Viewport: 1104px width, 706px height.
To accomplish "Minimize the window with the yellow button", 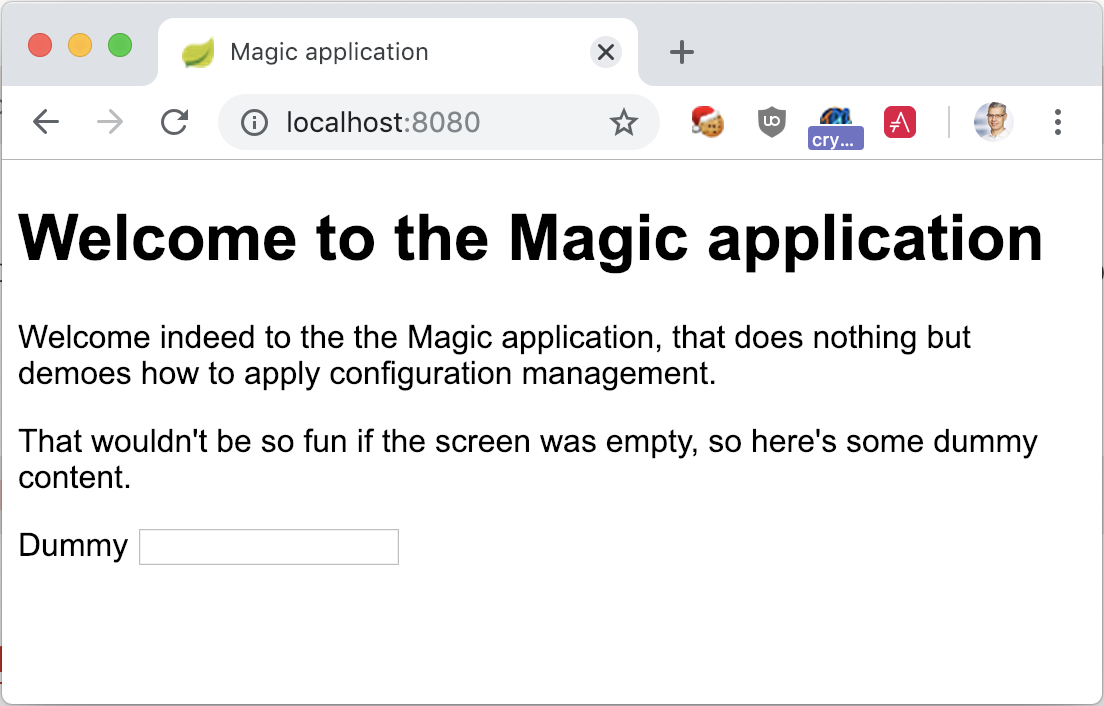I will tap(80, 45).
